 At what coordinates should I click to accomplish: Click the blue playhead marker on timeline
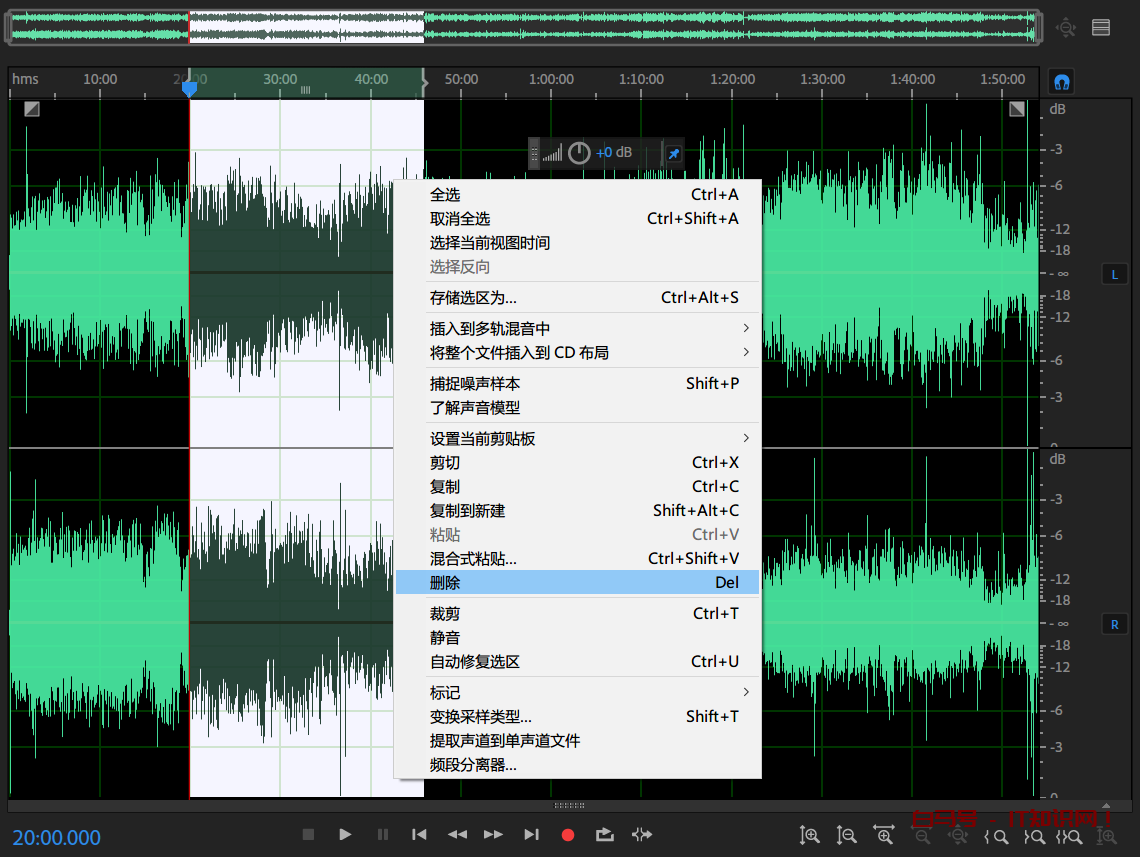(x=189, y=89)
